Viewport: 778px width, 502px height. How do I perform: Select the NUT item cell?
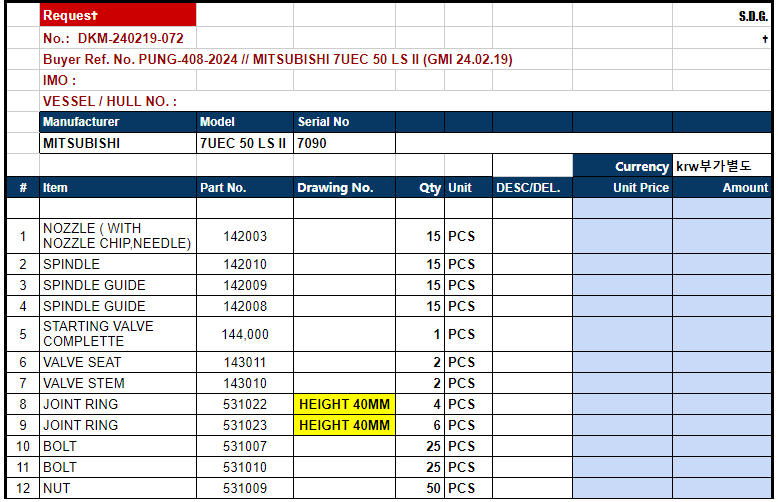pyautogui.click(x=118, y=488)
